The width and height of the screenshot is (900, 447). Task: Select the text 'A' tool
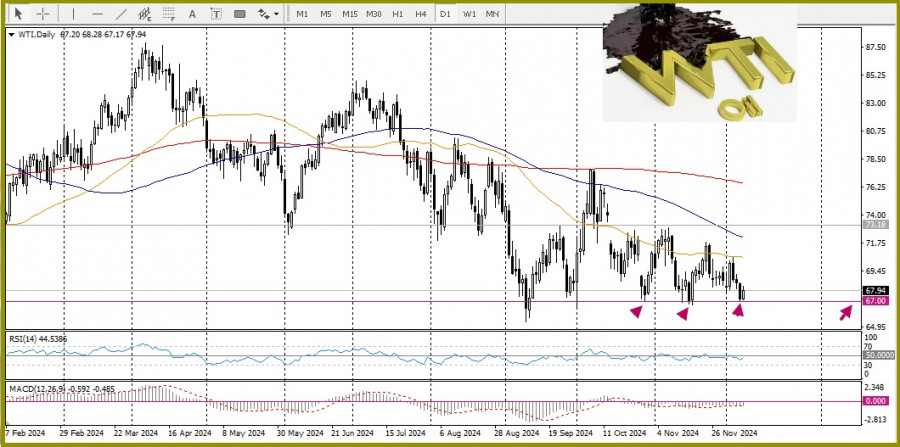(x=192, y=13)
